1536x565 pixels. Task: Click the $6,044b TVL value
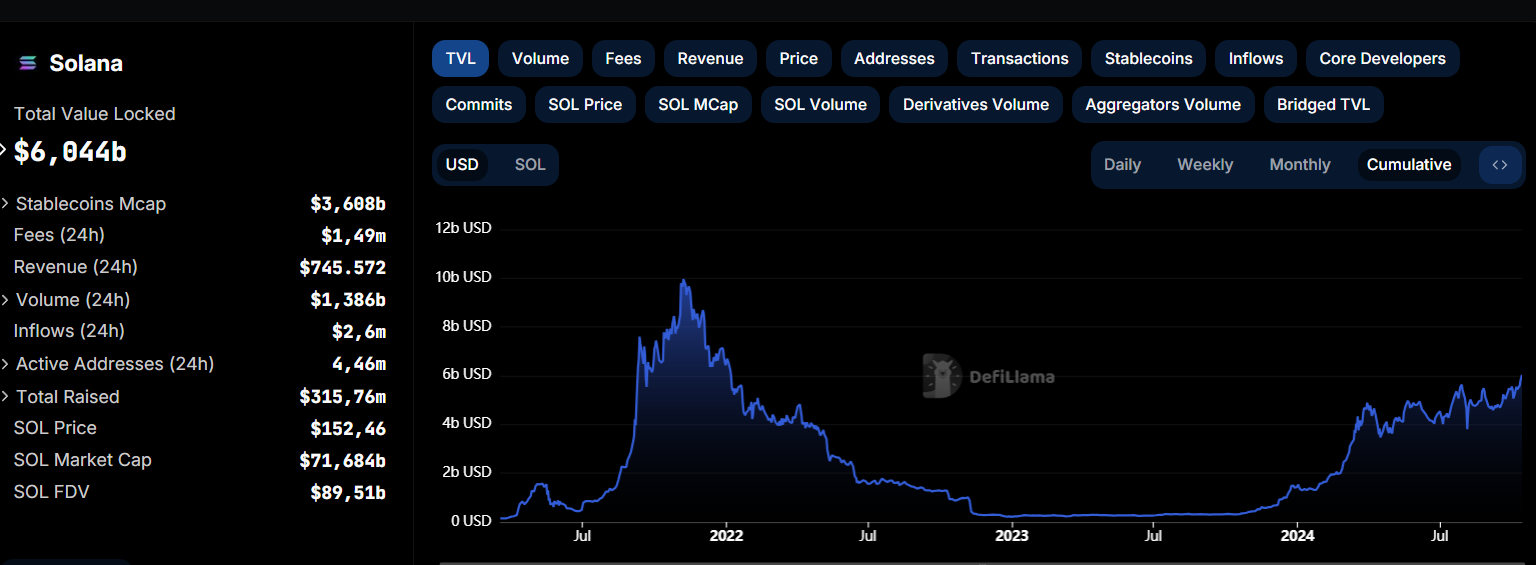(x=70, y=152)
